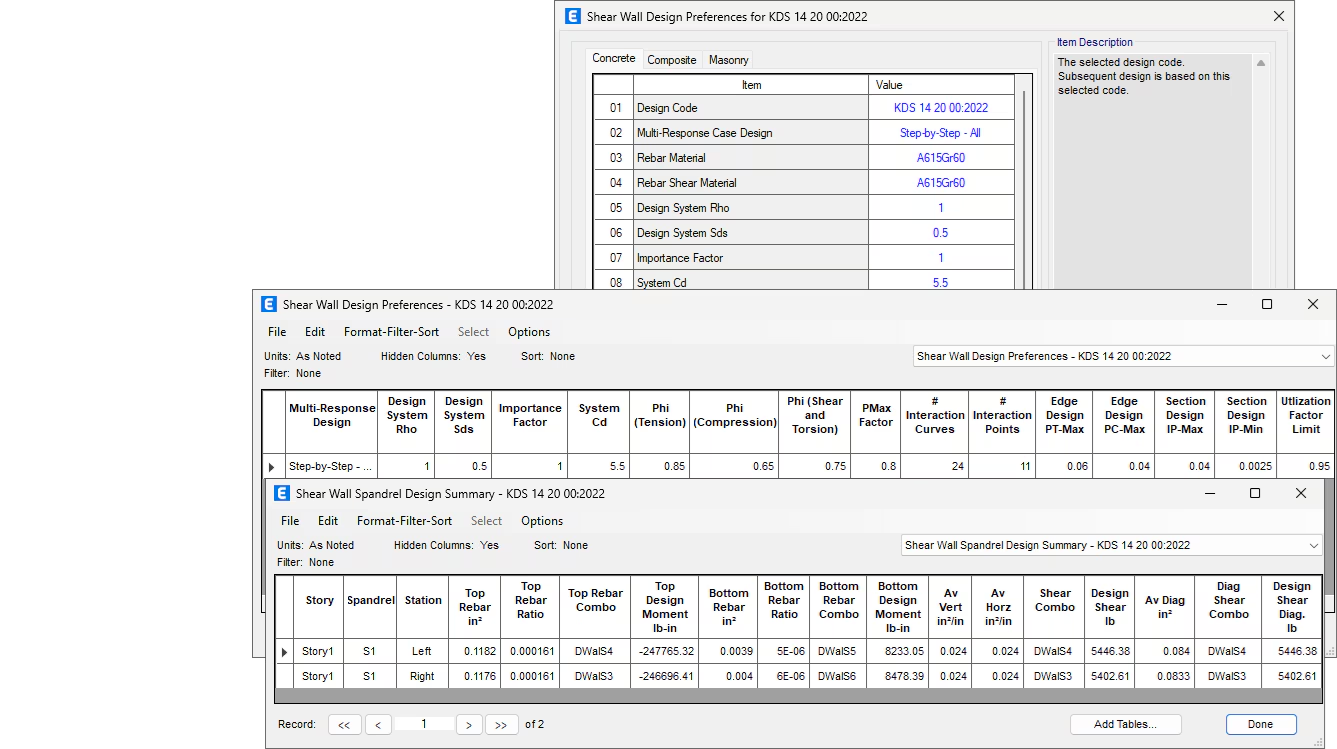Open the Shear Wall Spandrel Design Summary table dropdown

click(1314, 546)
